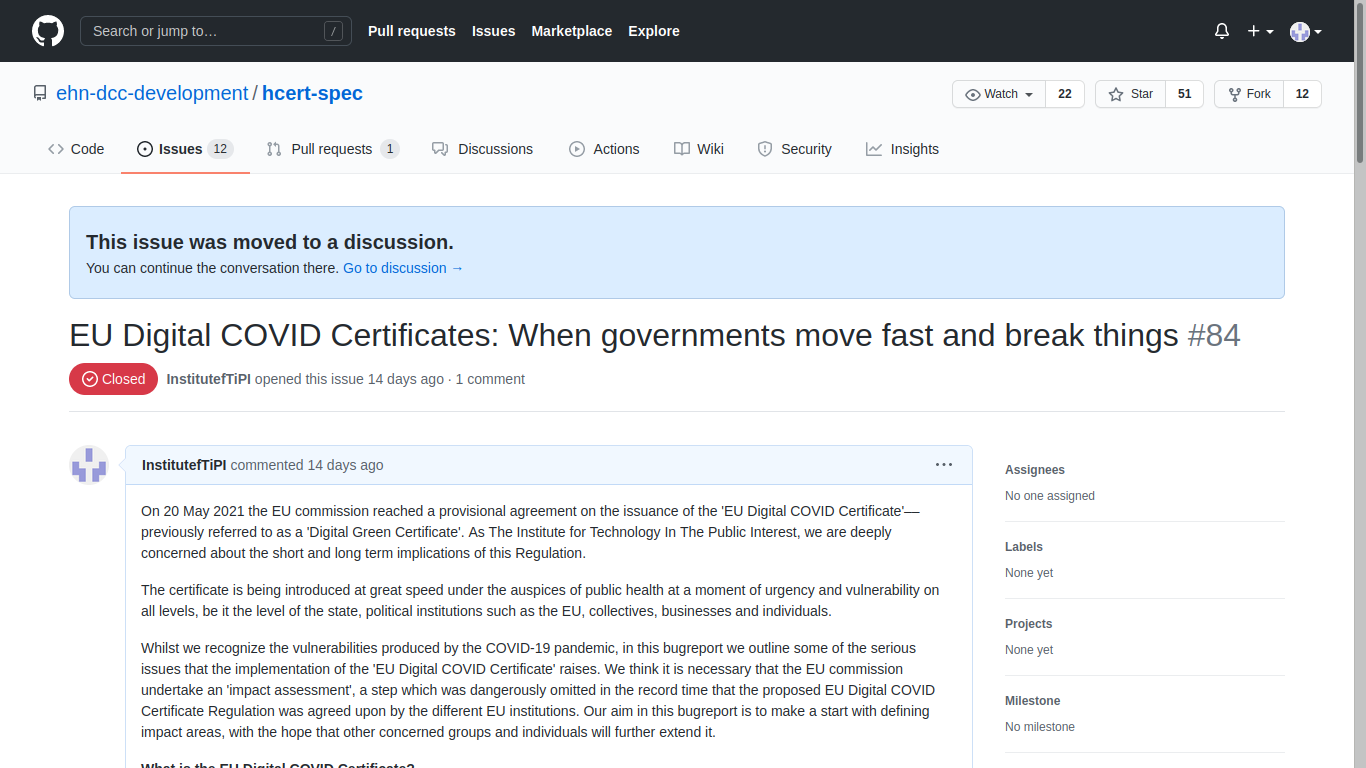Open the ehn-dcc-development organization link
The height and width of the screenshot is (768, 1366).
[152, 94]
